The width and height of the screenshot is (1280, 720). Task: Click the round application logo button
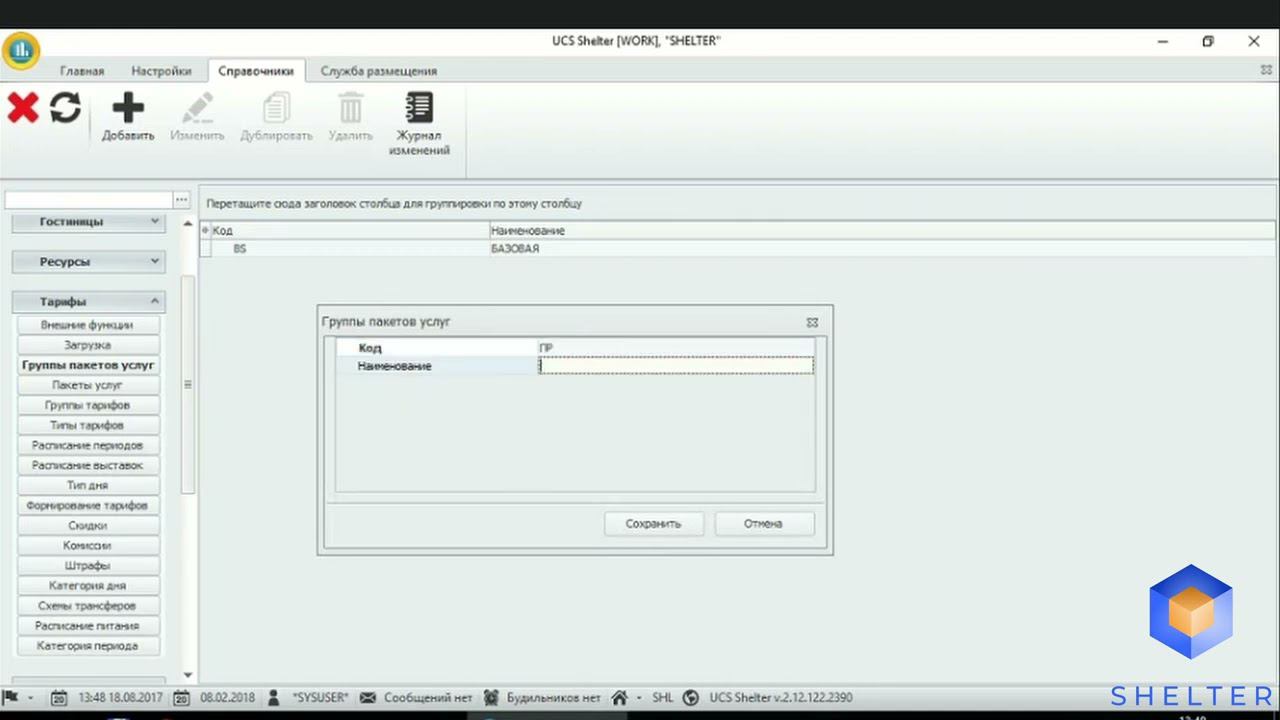(20, 50)
